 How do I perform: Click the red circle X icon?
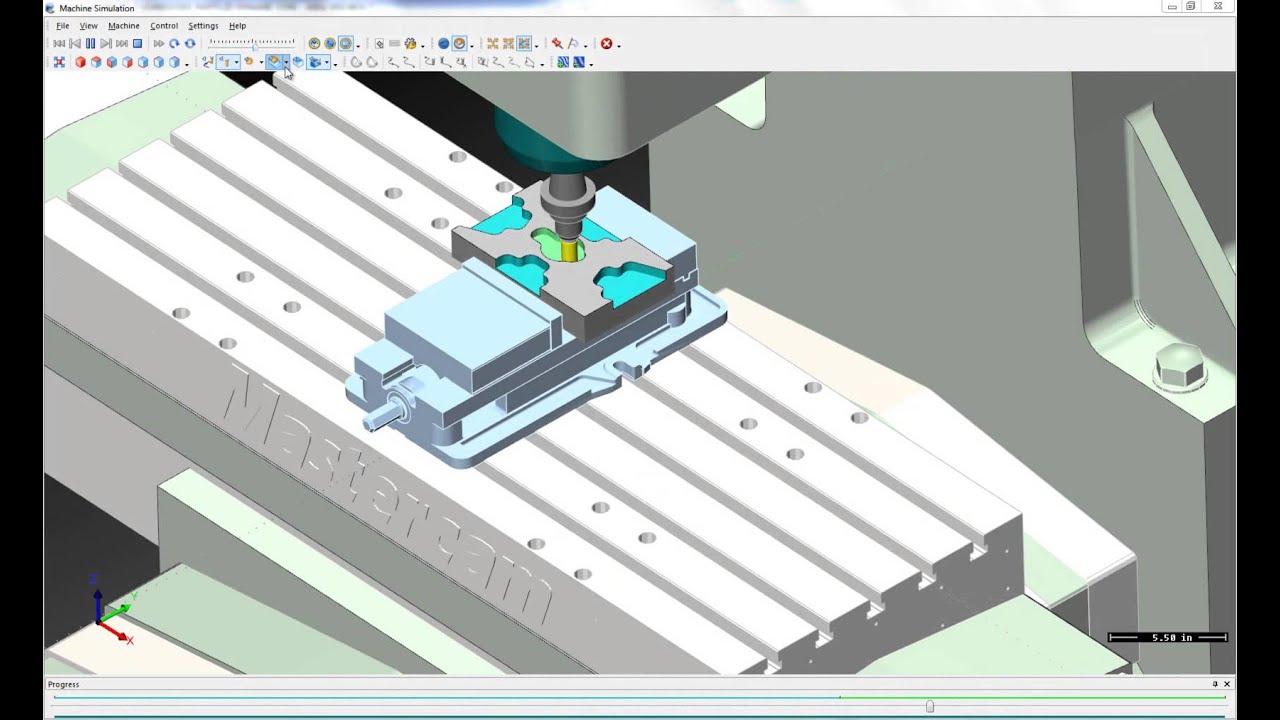pyautogui.click(x=606, y=44)
